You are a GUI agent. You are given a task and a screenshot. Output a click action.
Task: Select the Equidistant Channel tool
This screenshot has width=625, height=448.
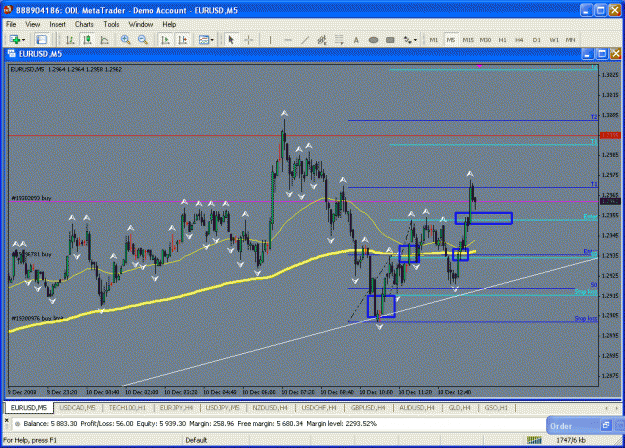pyautogui.click(x=322, y=39)
